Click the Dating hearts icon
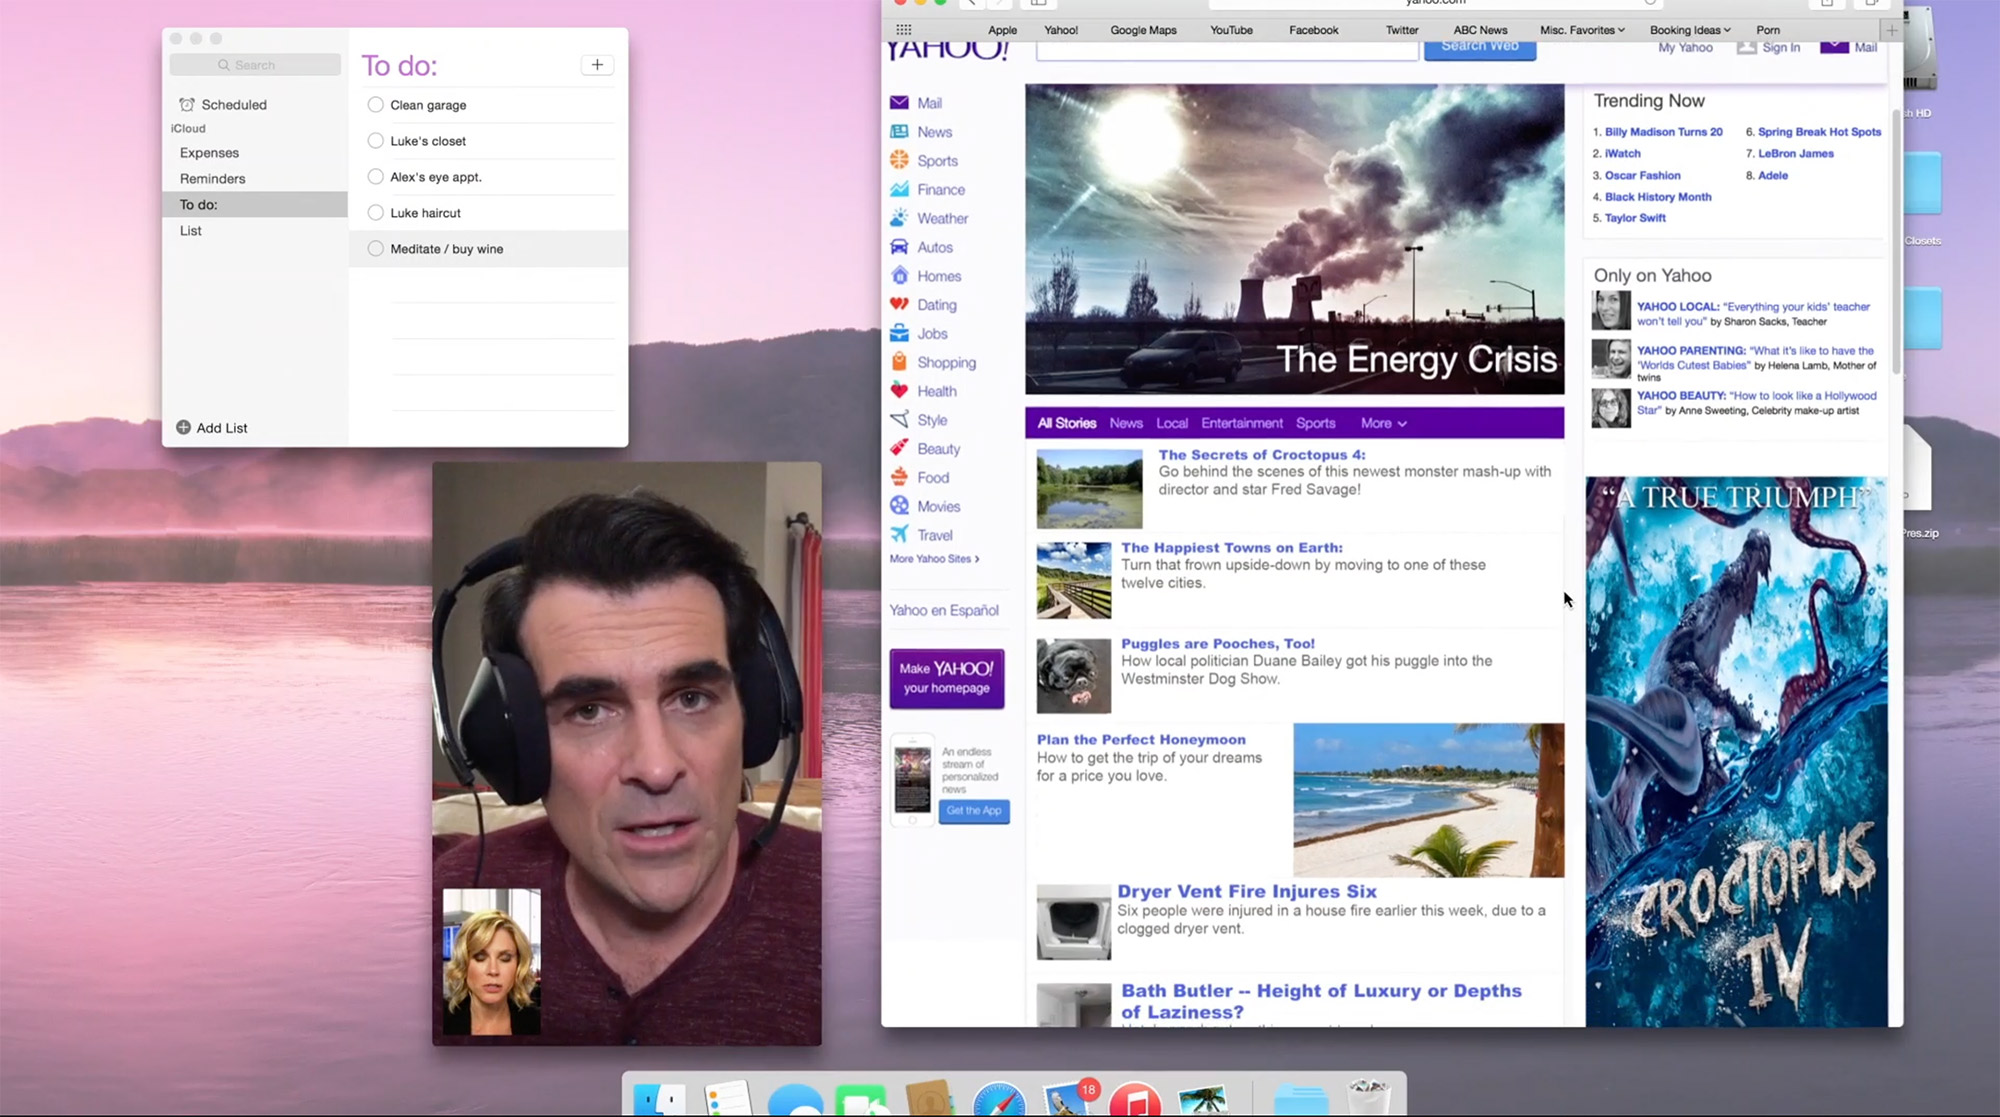The image size is (2000, 1117). (x=899, y=305)
